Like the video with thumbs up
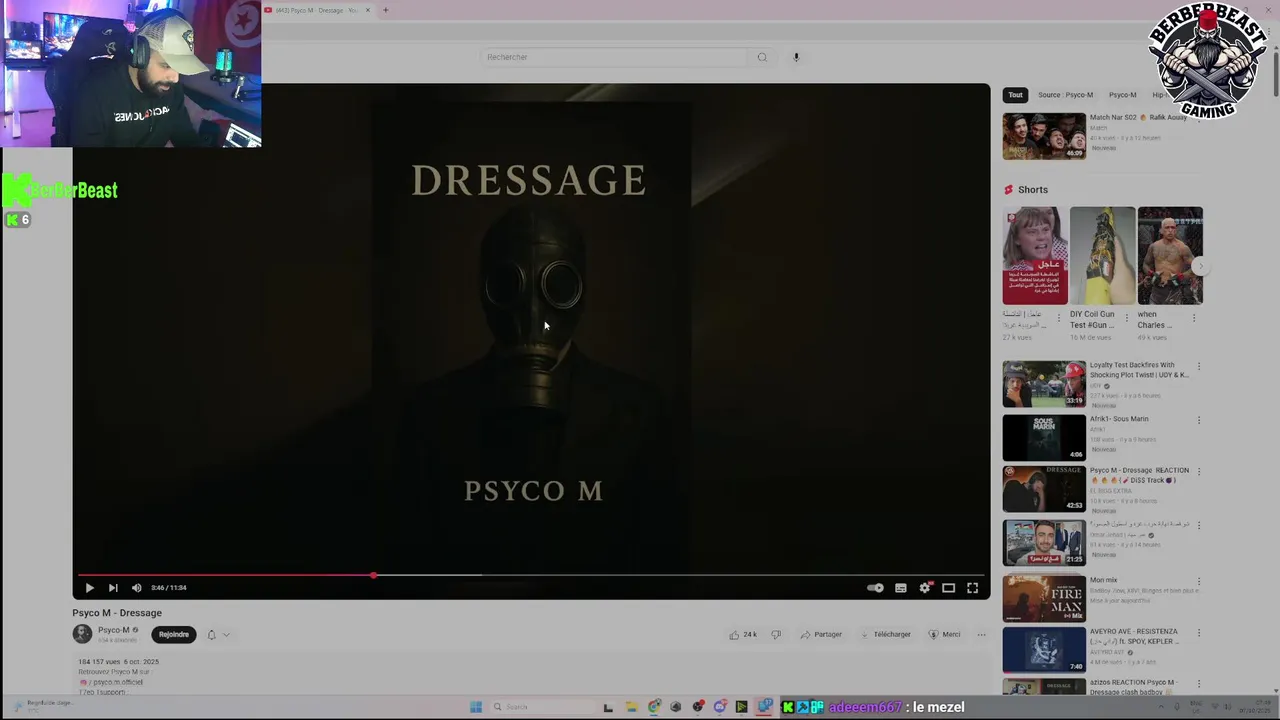Screen dimensions: 1280x720 coord(742,634)
